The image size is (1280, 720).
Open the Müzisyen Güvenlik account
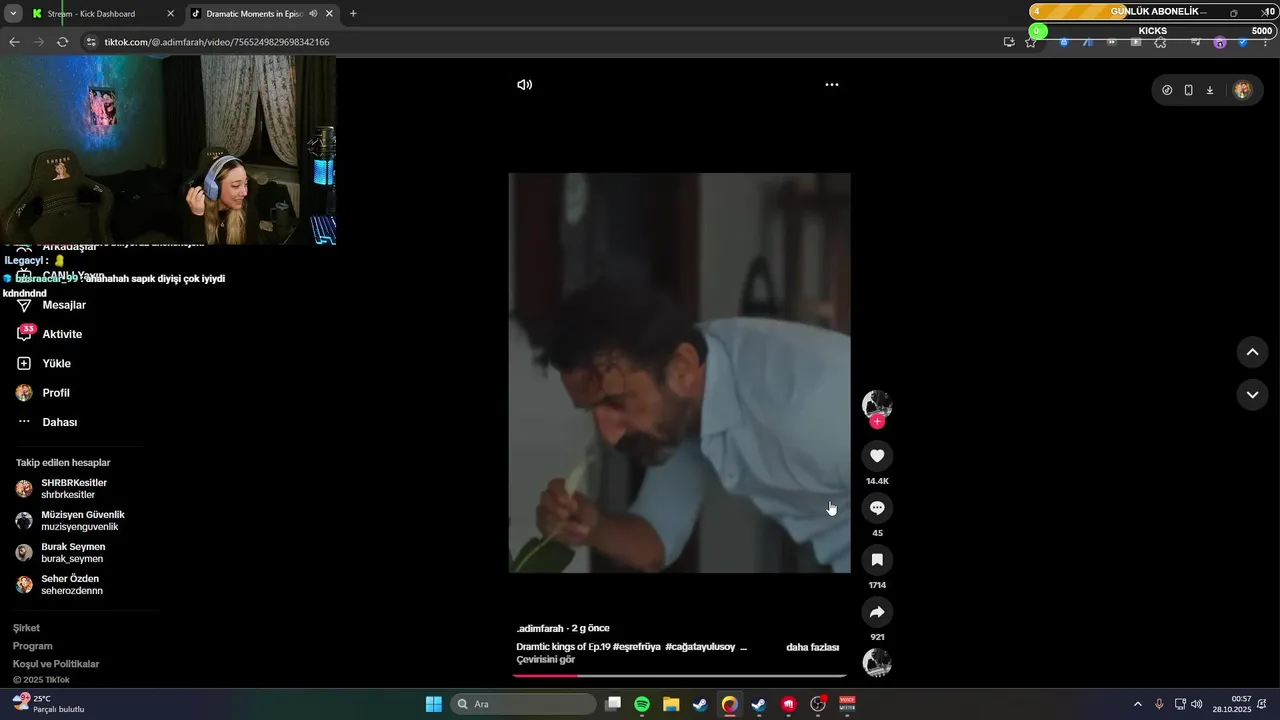(70, 520)
